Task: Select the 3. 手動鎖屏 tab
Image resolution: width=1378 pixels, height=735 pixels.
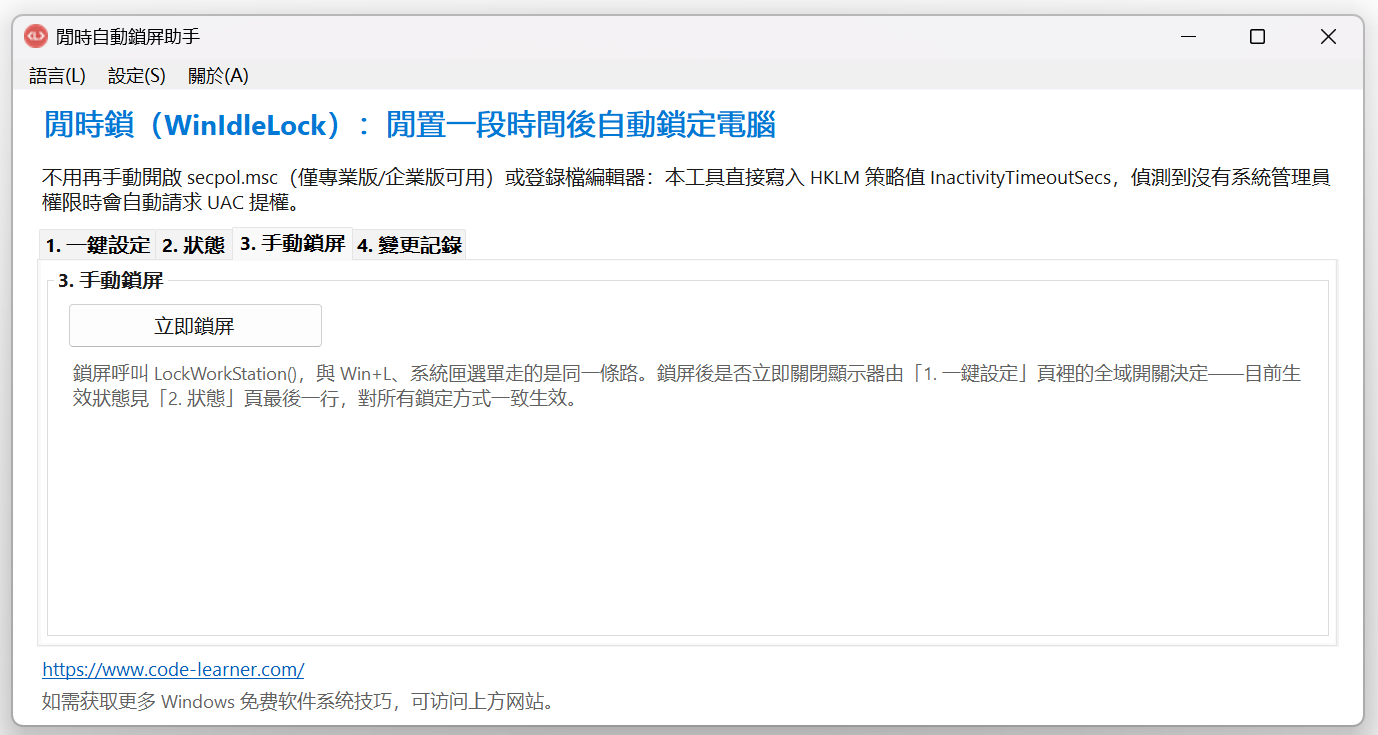Action: click(293, 243)
